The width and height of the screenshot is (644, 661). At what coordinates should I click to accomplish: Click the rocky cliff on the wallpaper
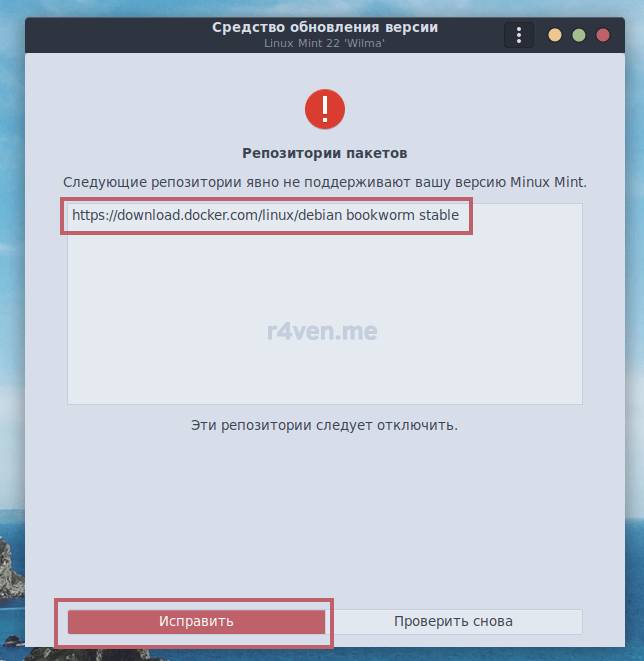11,569
